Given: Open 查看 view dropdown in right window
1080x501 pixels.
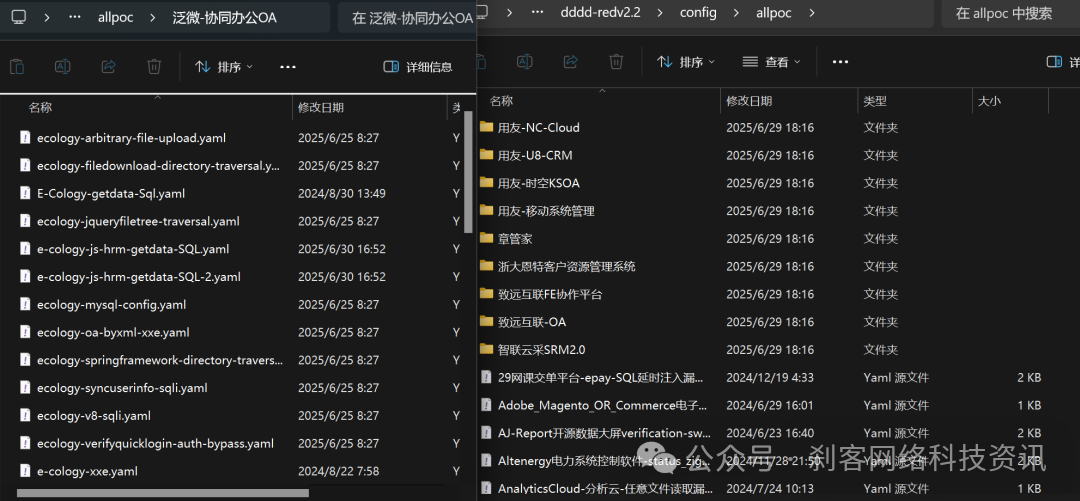Looking at the screenshot, I should pos(771,61).
